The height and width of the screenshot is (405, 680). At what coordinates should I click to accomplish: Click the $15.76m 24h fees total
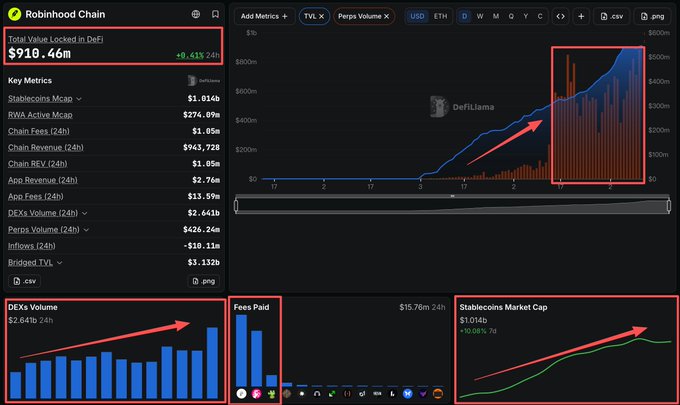point(422,307)
